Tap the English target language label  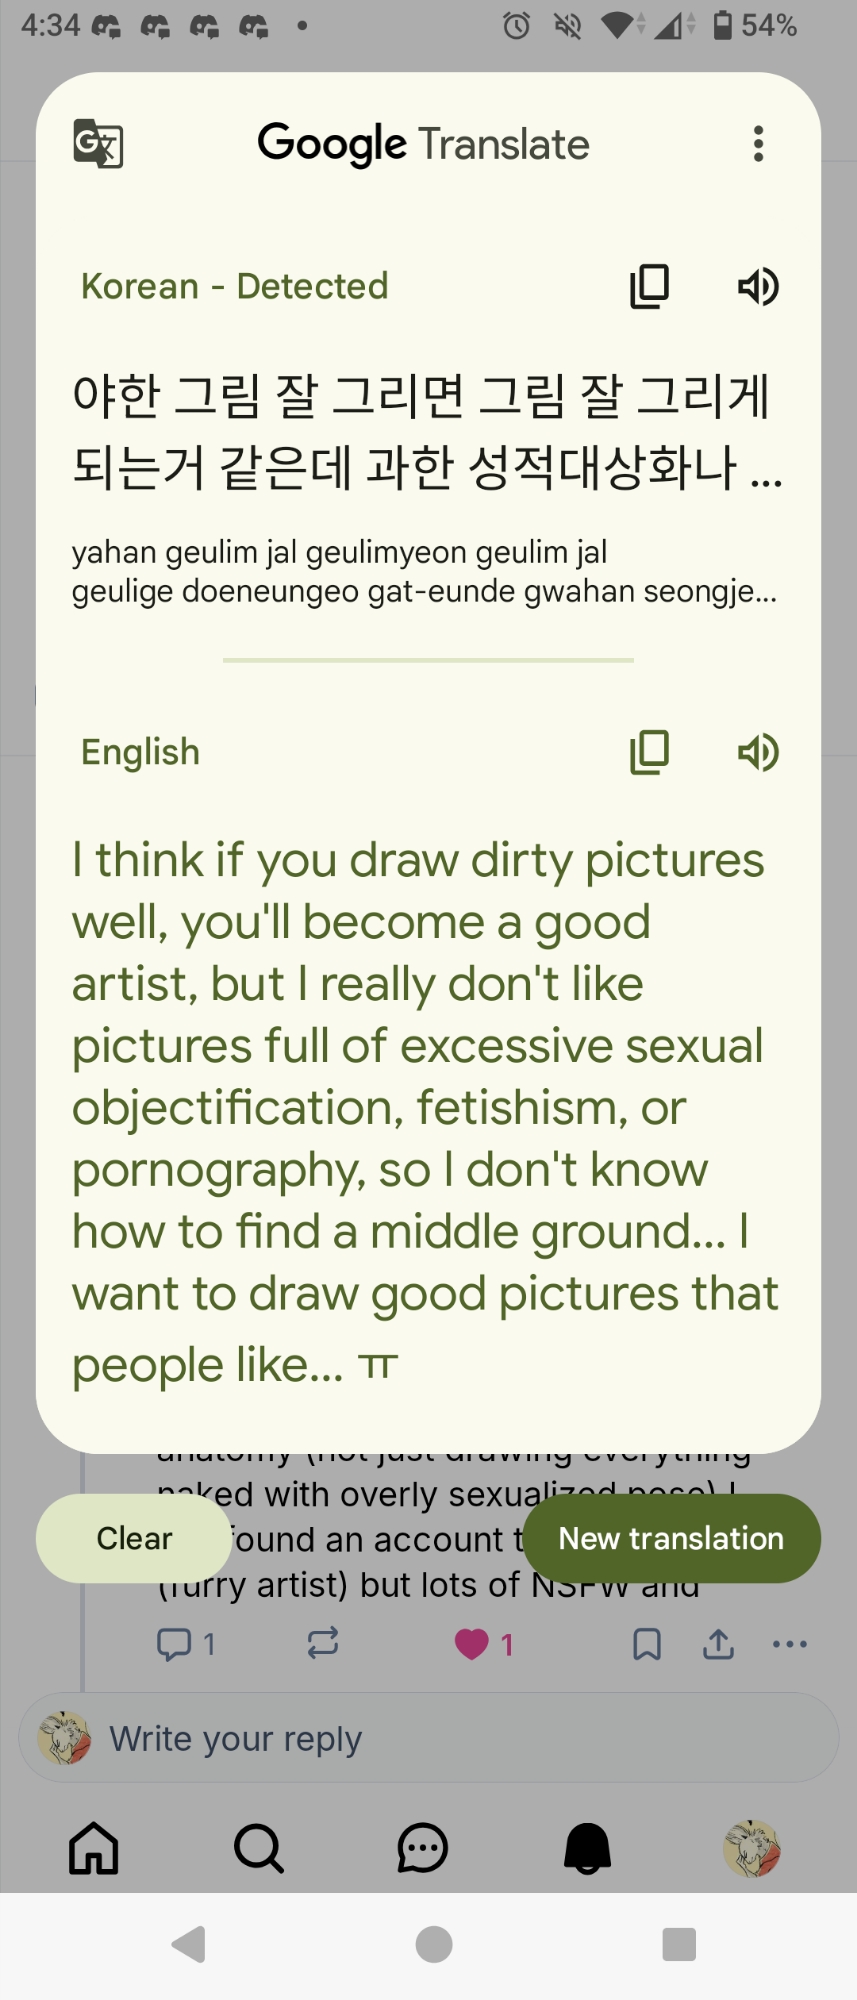140,752
